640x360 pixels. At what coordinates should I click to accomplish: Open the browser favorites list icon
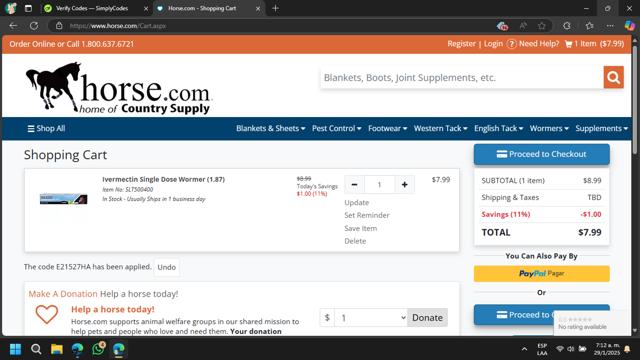[x=589, y=26]
